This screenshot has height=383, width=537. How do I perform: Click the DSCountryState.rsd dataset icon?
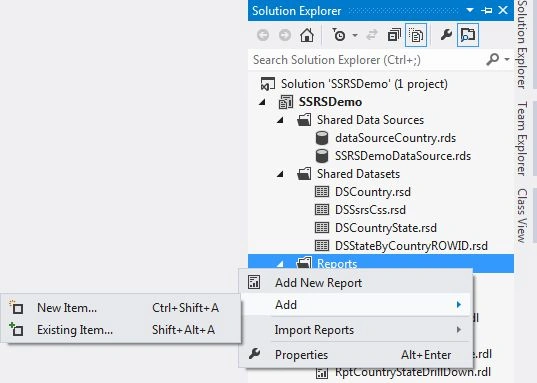322,228
